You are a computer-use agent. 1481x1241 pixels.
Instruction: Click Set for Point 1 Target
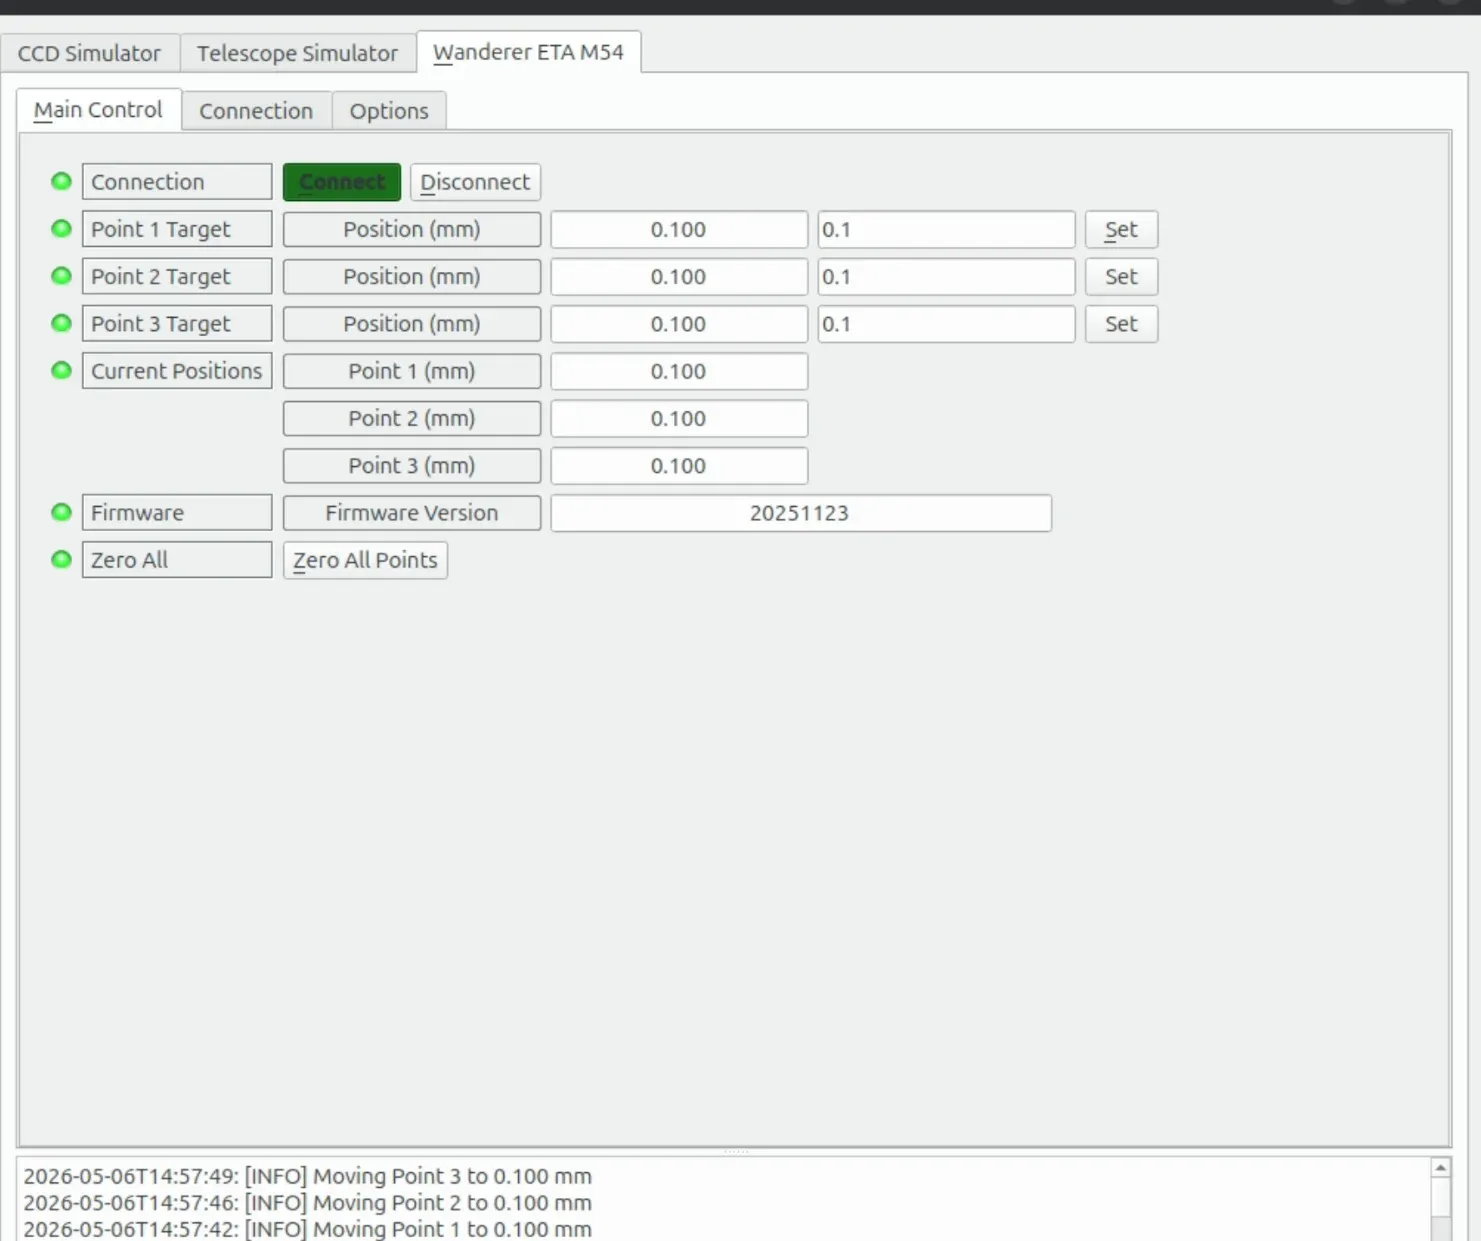click(1121, 229)
